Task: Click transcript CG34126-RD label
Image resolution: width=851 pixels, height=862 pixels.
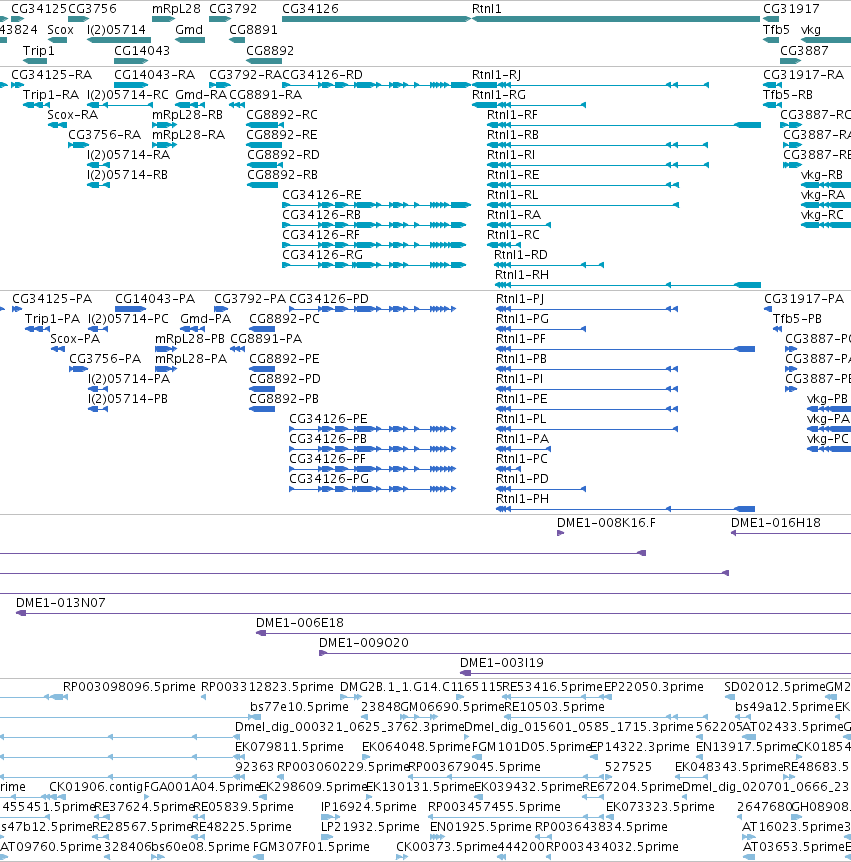Action: (x=322, y=75)
